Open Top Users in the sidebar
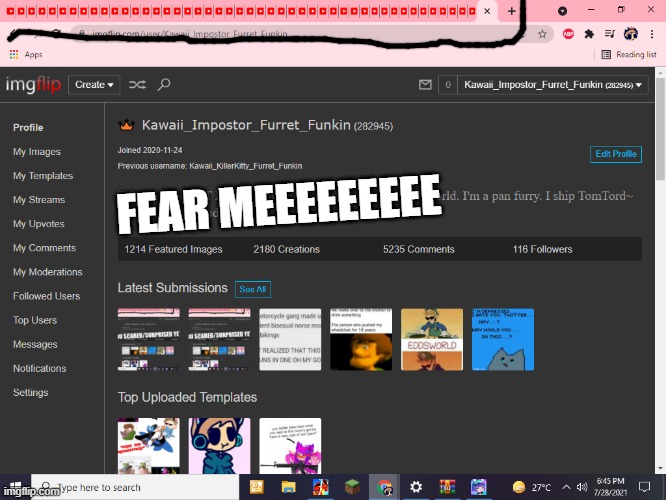666x500 pixels. click(x=35, y=320)
